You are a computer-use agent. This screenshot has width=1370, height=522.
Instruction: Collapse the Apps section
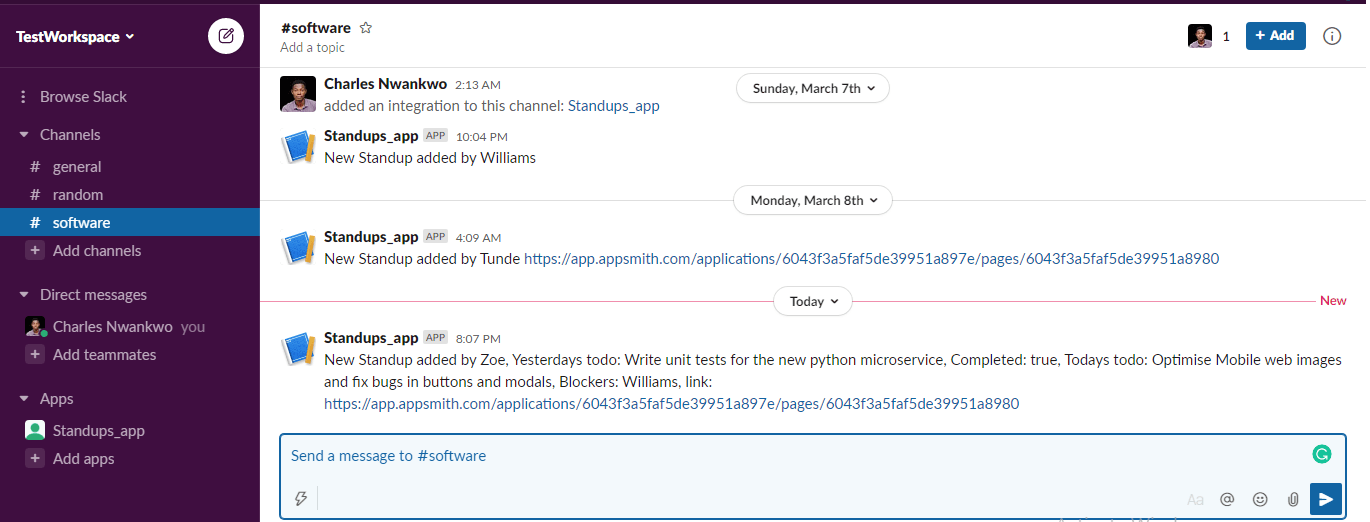click(x=24, y=399)
